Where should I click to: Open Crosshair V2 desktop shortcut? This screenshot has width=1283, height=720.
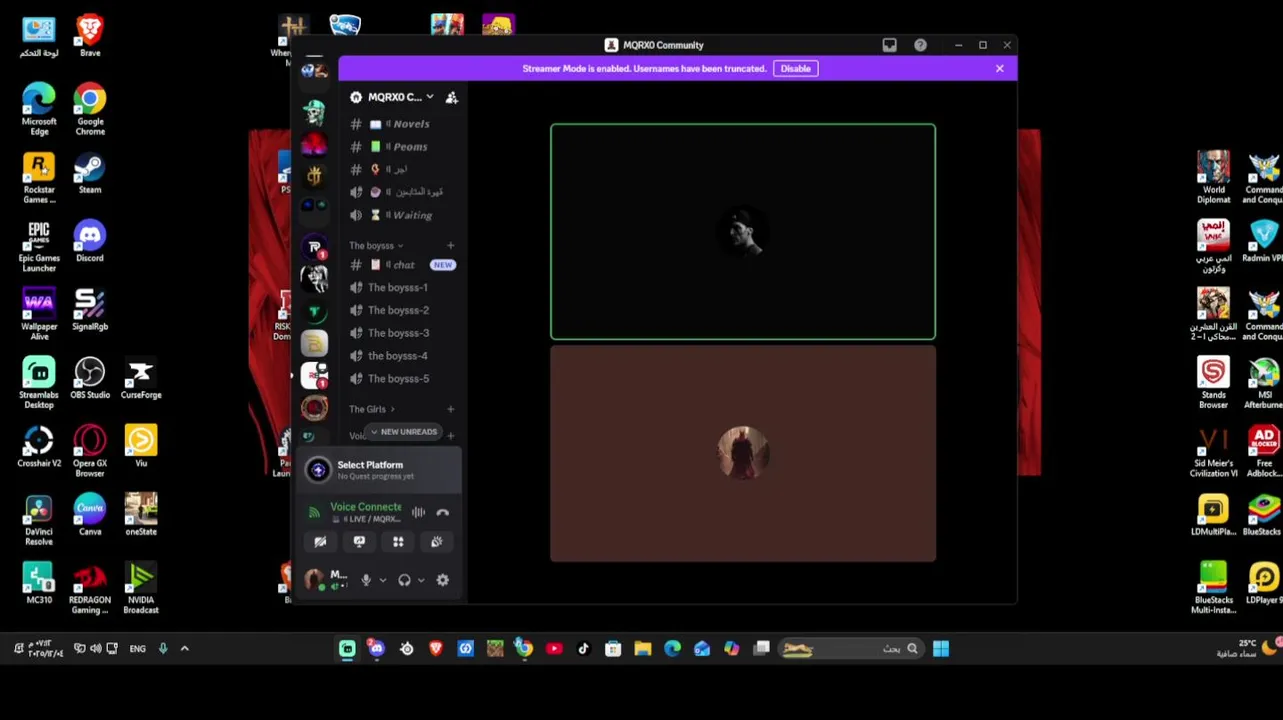pos(39,446)
